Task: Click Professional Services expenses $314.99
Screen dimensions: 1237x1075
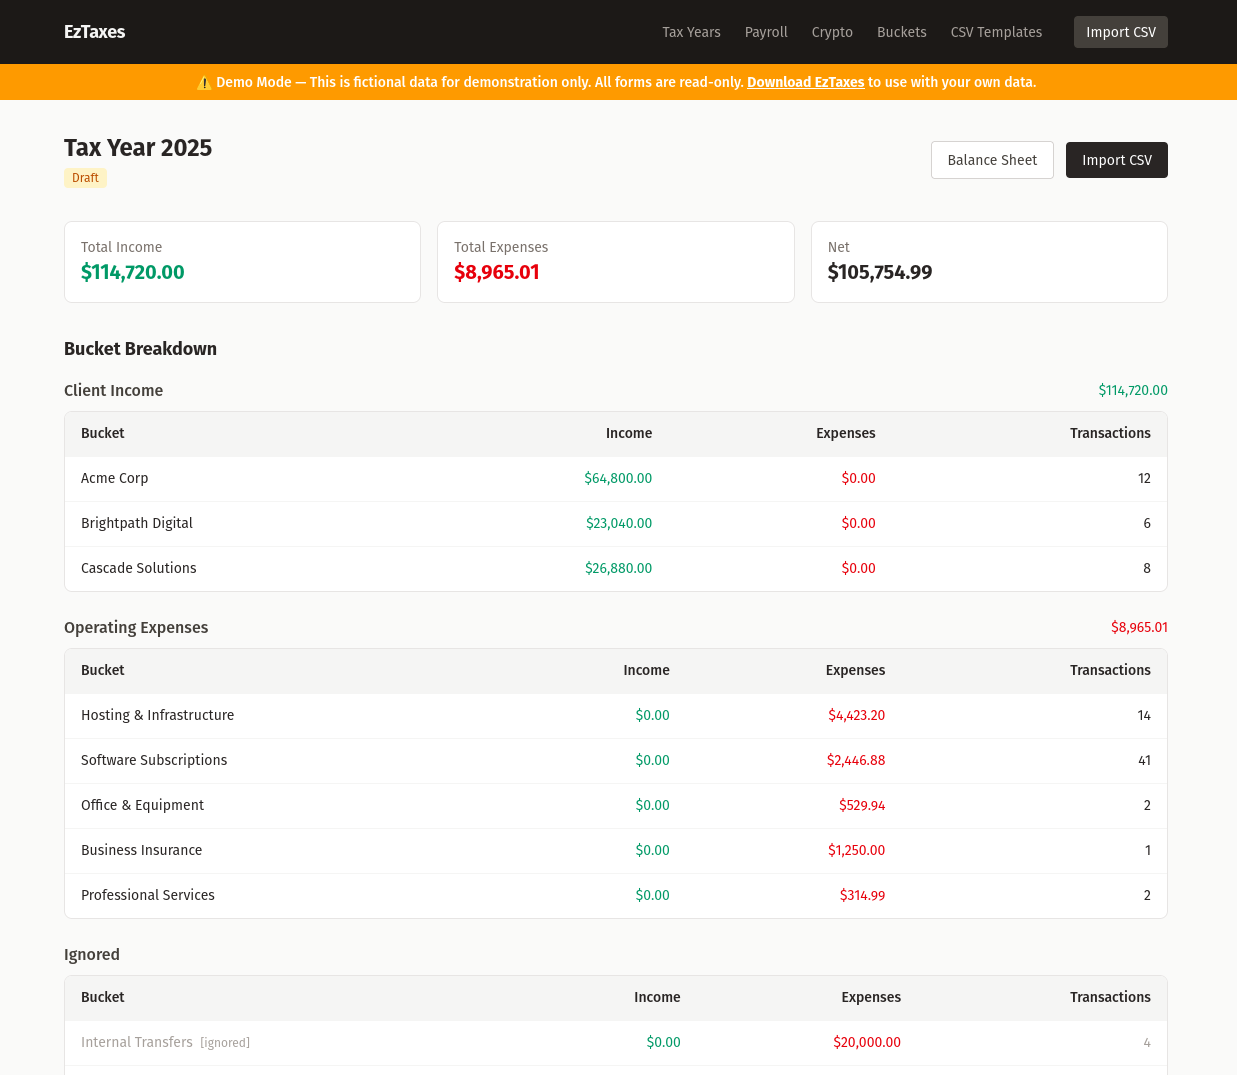Action: point(862,895)
